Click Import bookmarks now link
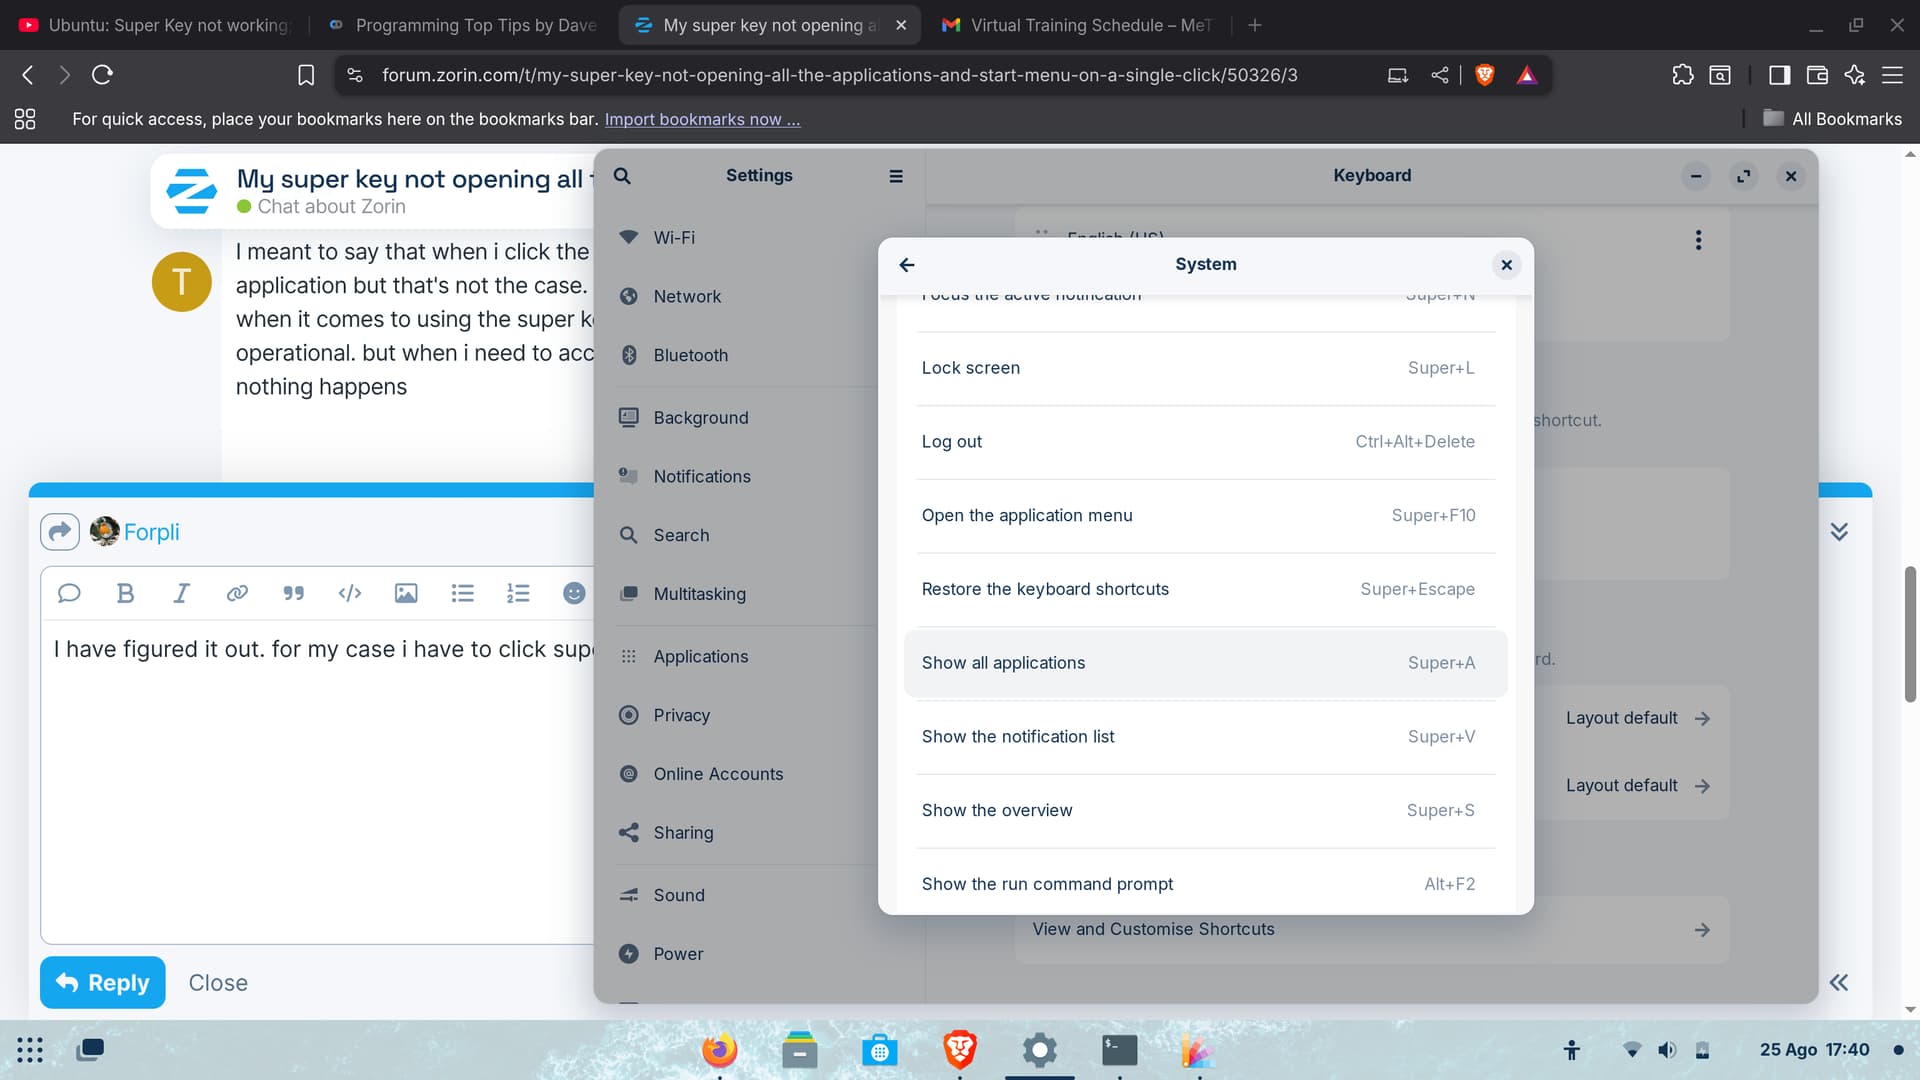 pos(702,119)
